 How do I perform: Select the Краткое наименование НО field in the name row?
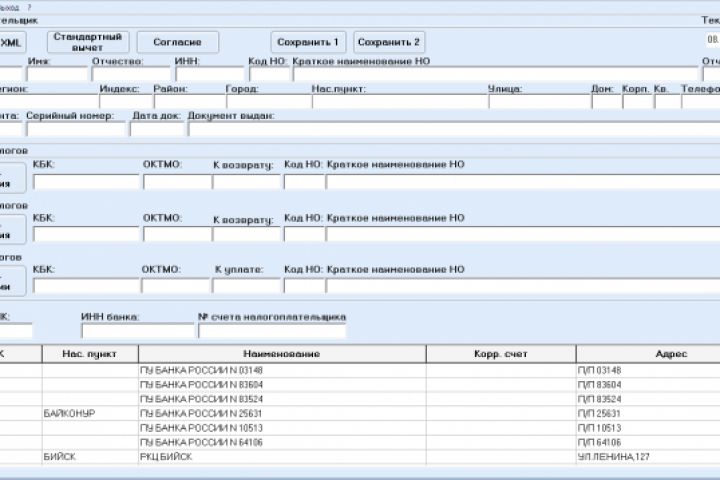pos(495,74)
